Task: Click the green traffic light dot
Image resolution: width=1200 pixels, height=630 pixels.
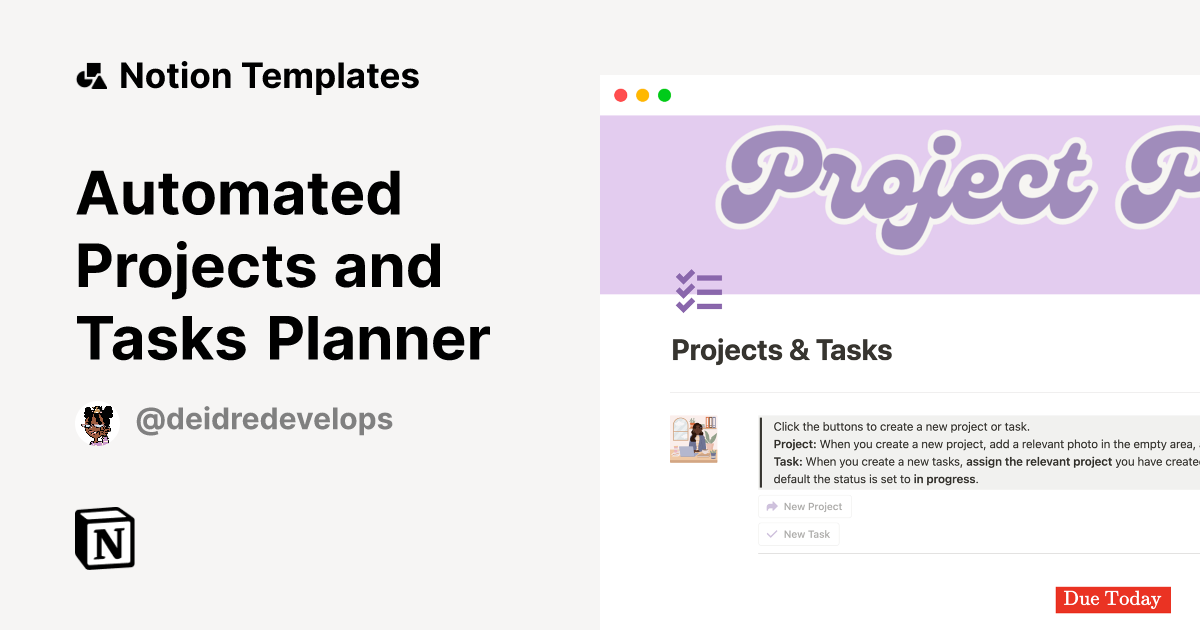Action: pyautogui.click(x=663, y=94)
